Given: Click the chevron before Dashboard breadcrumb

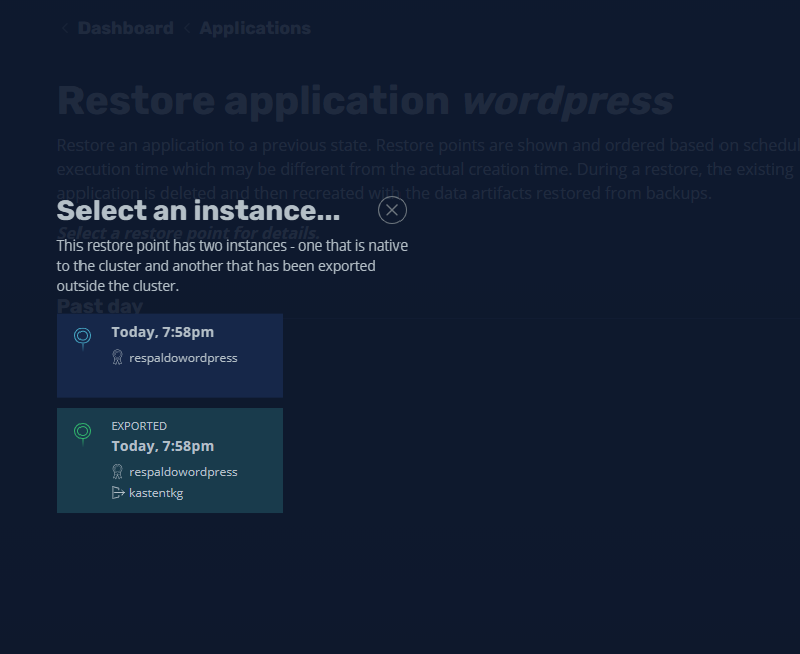Looking at the screenshot, I should point(65,29).
